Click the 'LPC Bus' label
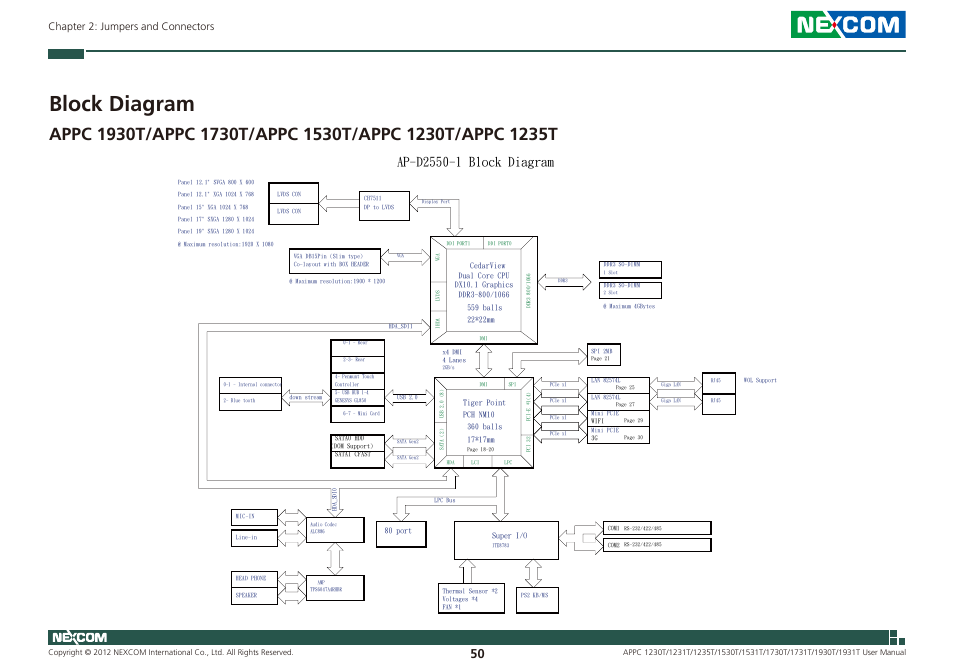Viewport: 954px width, 672px height. click(445, 500)
